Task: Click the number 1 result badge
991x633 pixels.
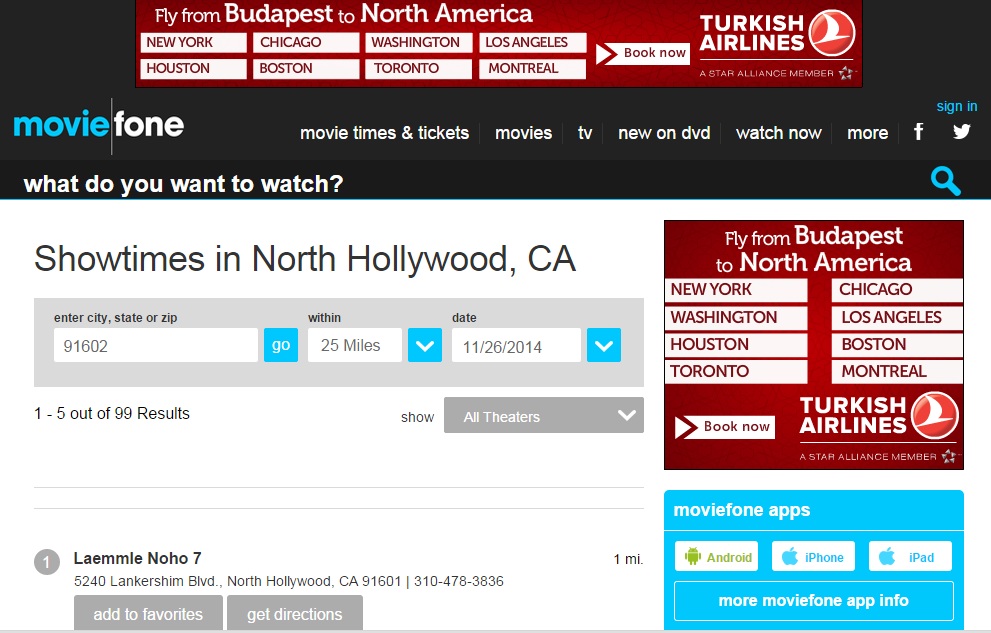Action: coord(47,562)
